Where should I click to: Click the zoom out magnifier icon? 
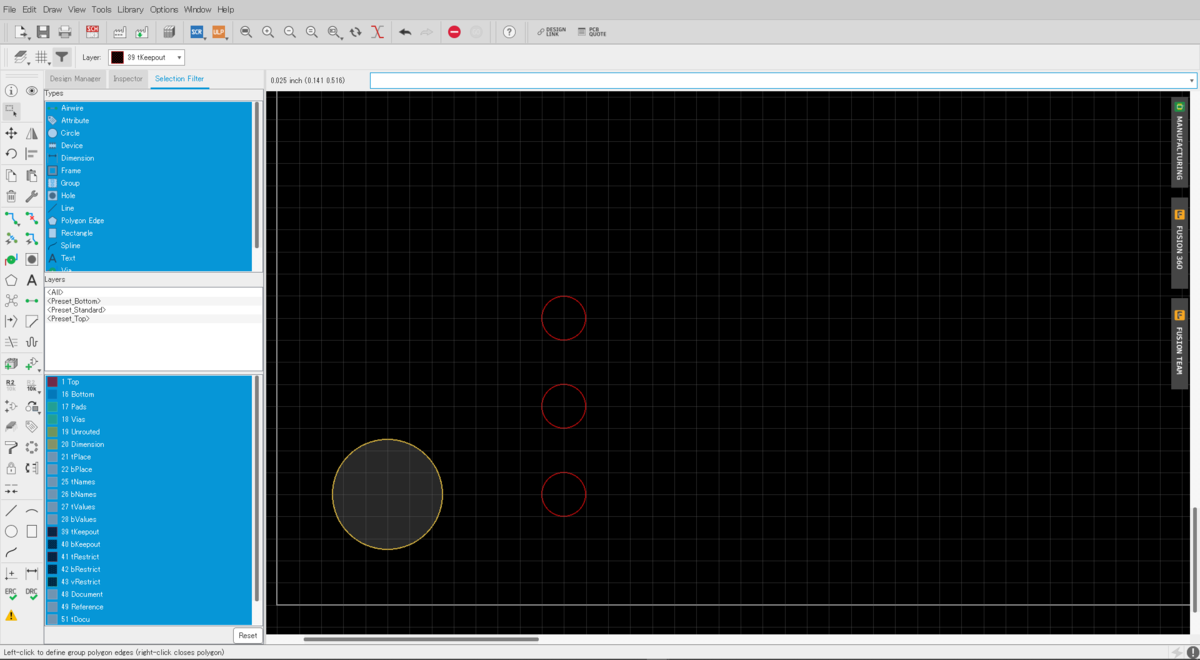[x=290, y=32]
